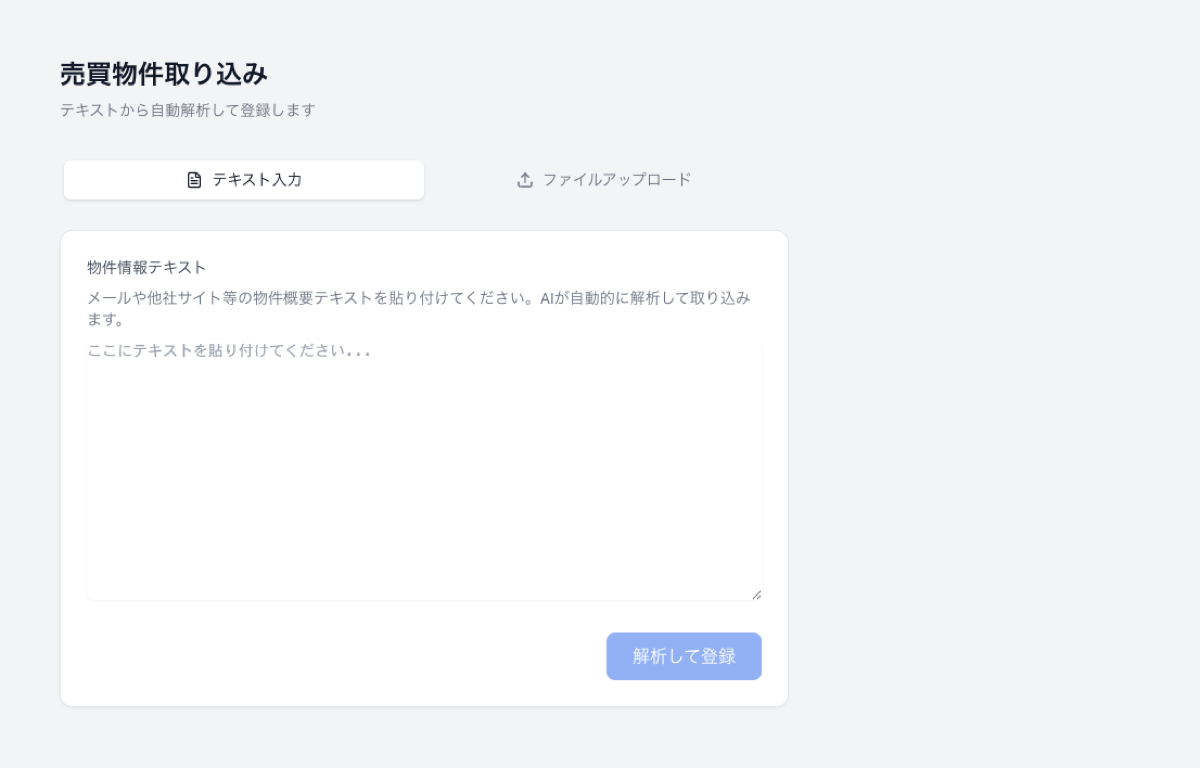Click the ます。 line of the description

(x=105, y=320)
